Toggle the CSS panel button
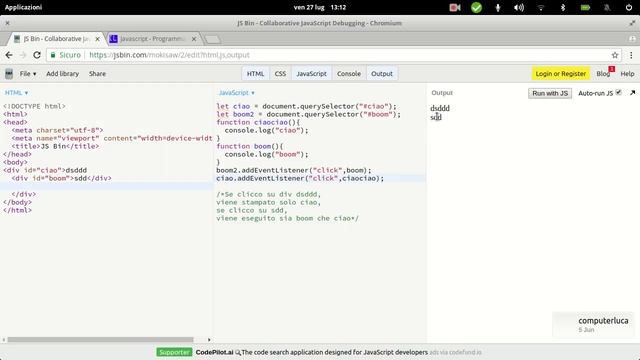The image size is (640, 360). click(280, 74)
